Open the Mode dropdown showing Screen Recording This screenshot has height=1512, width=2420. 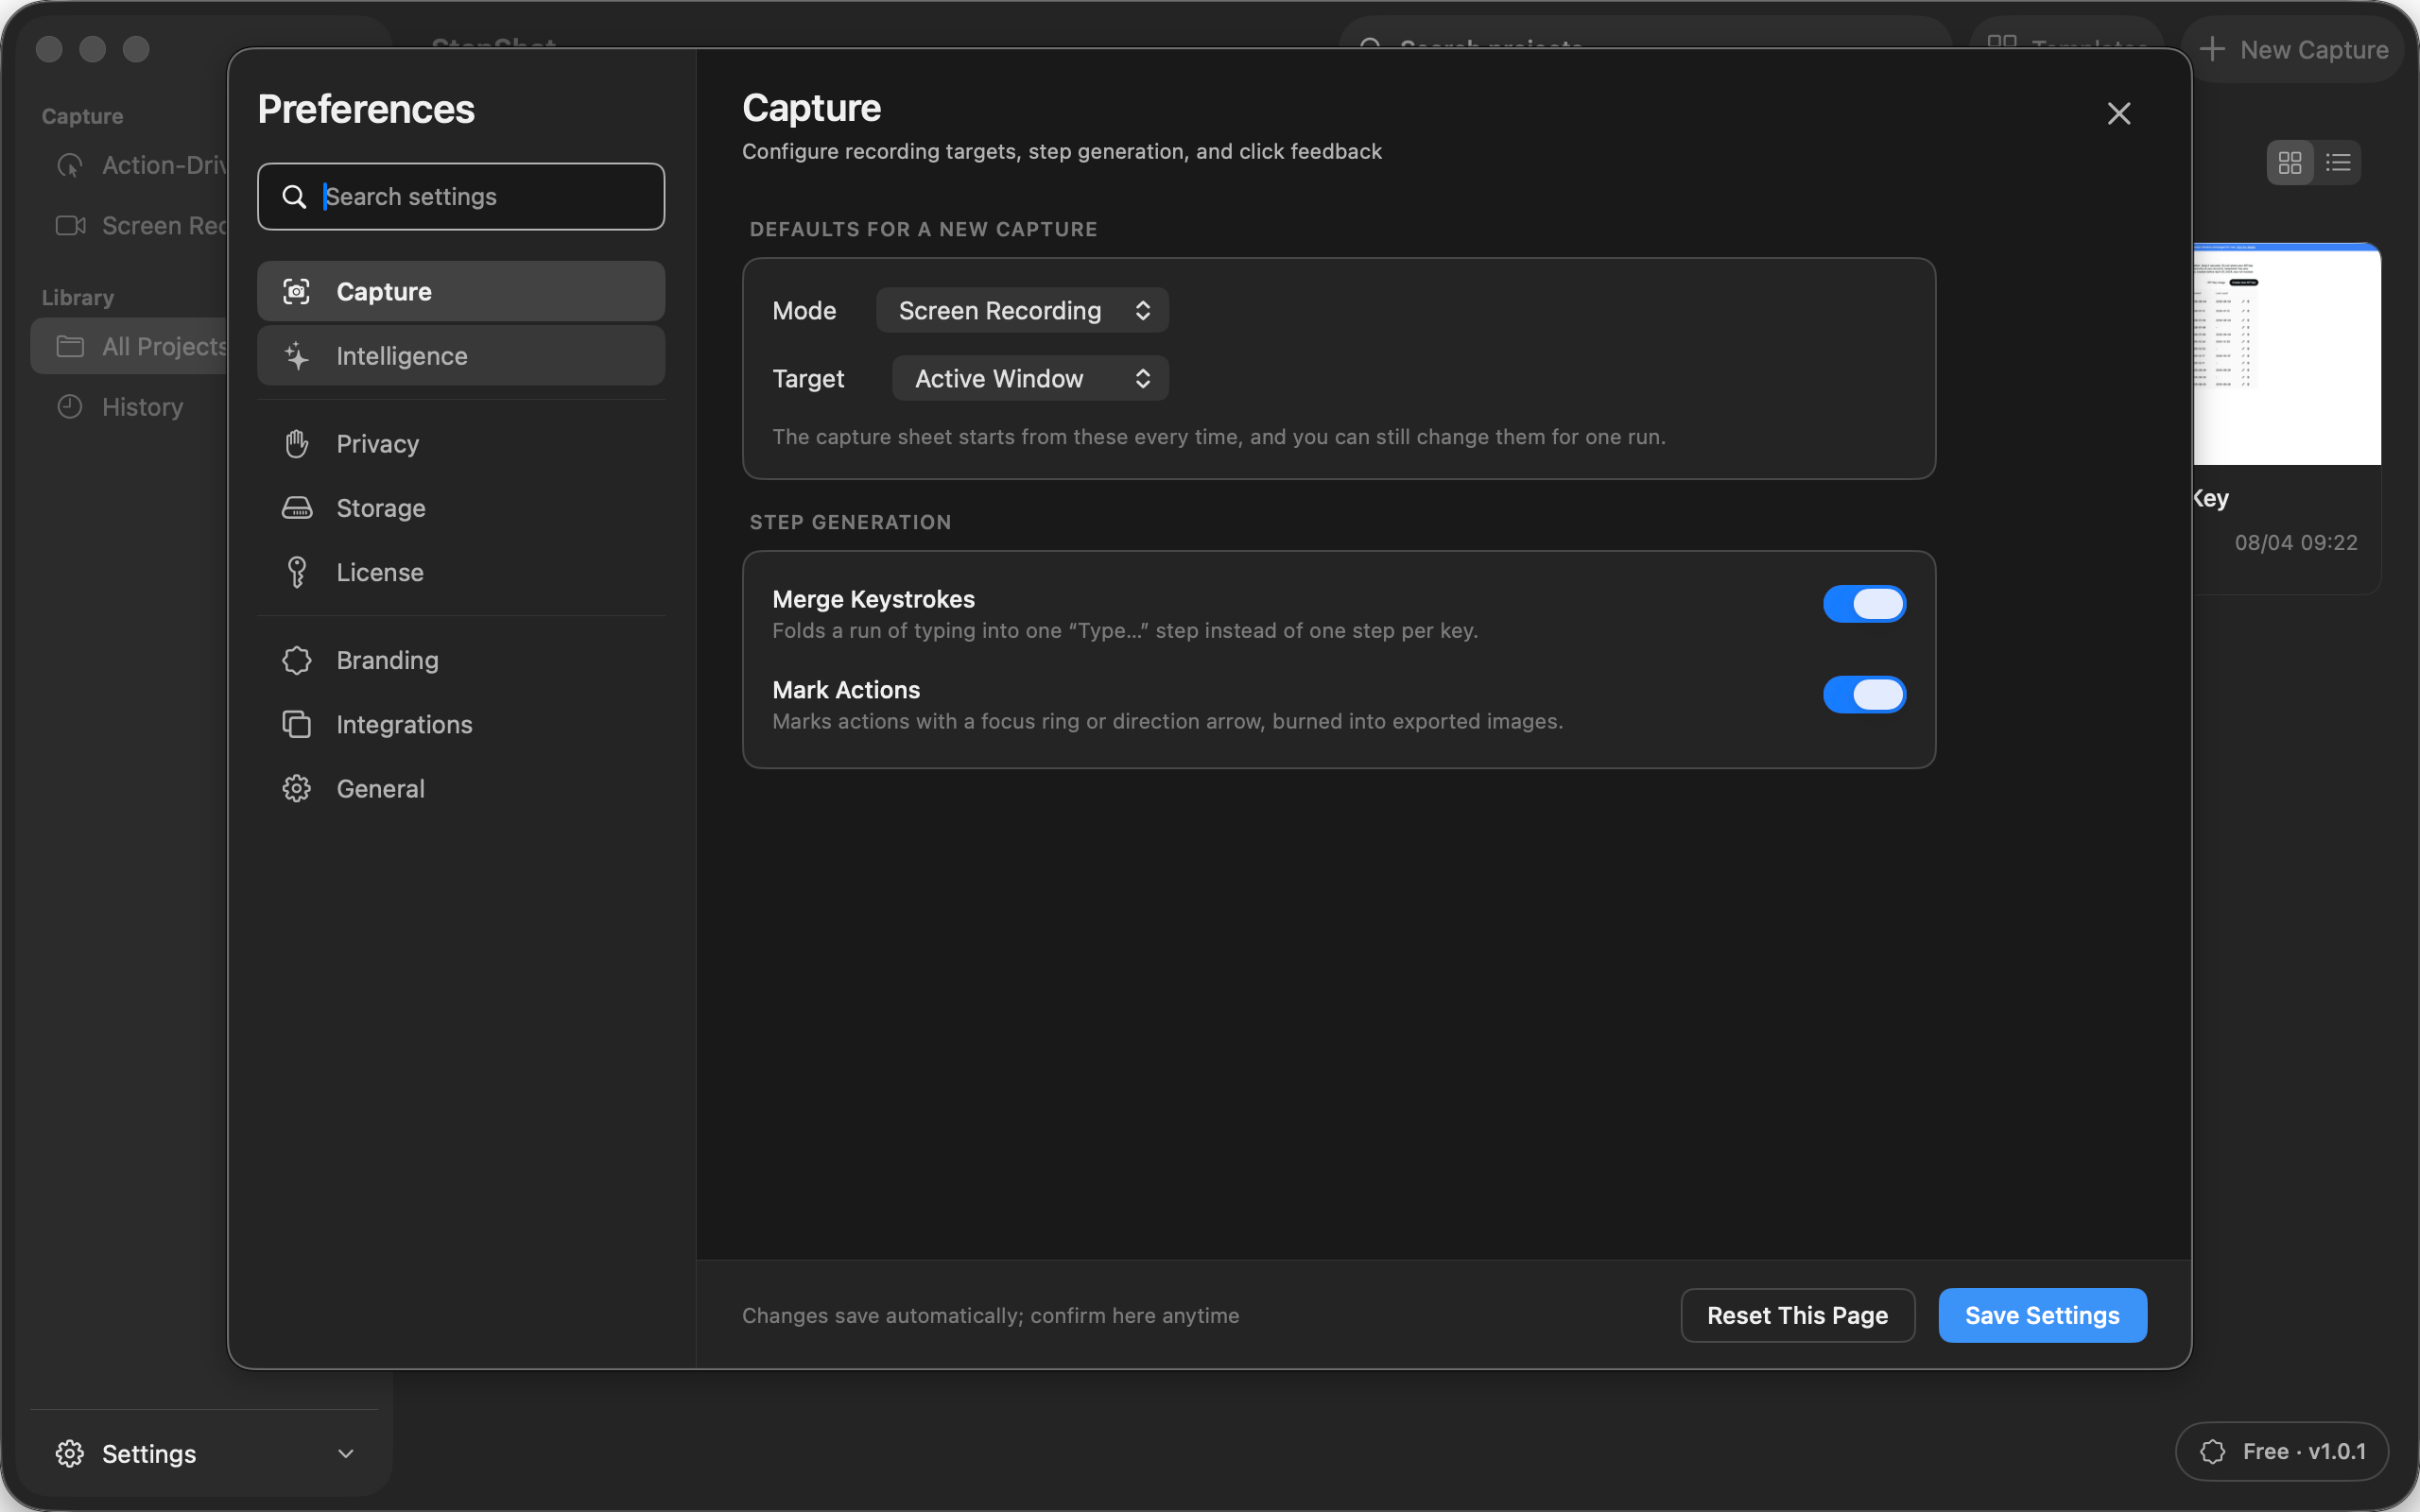1022,311
